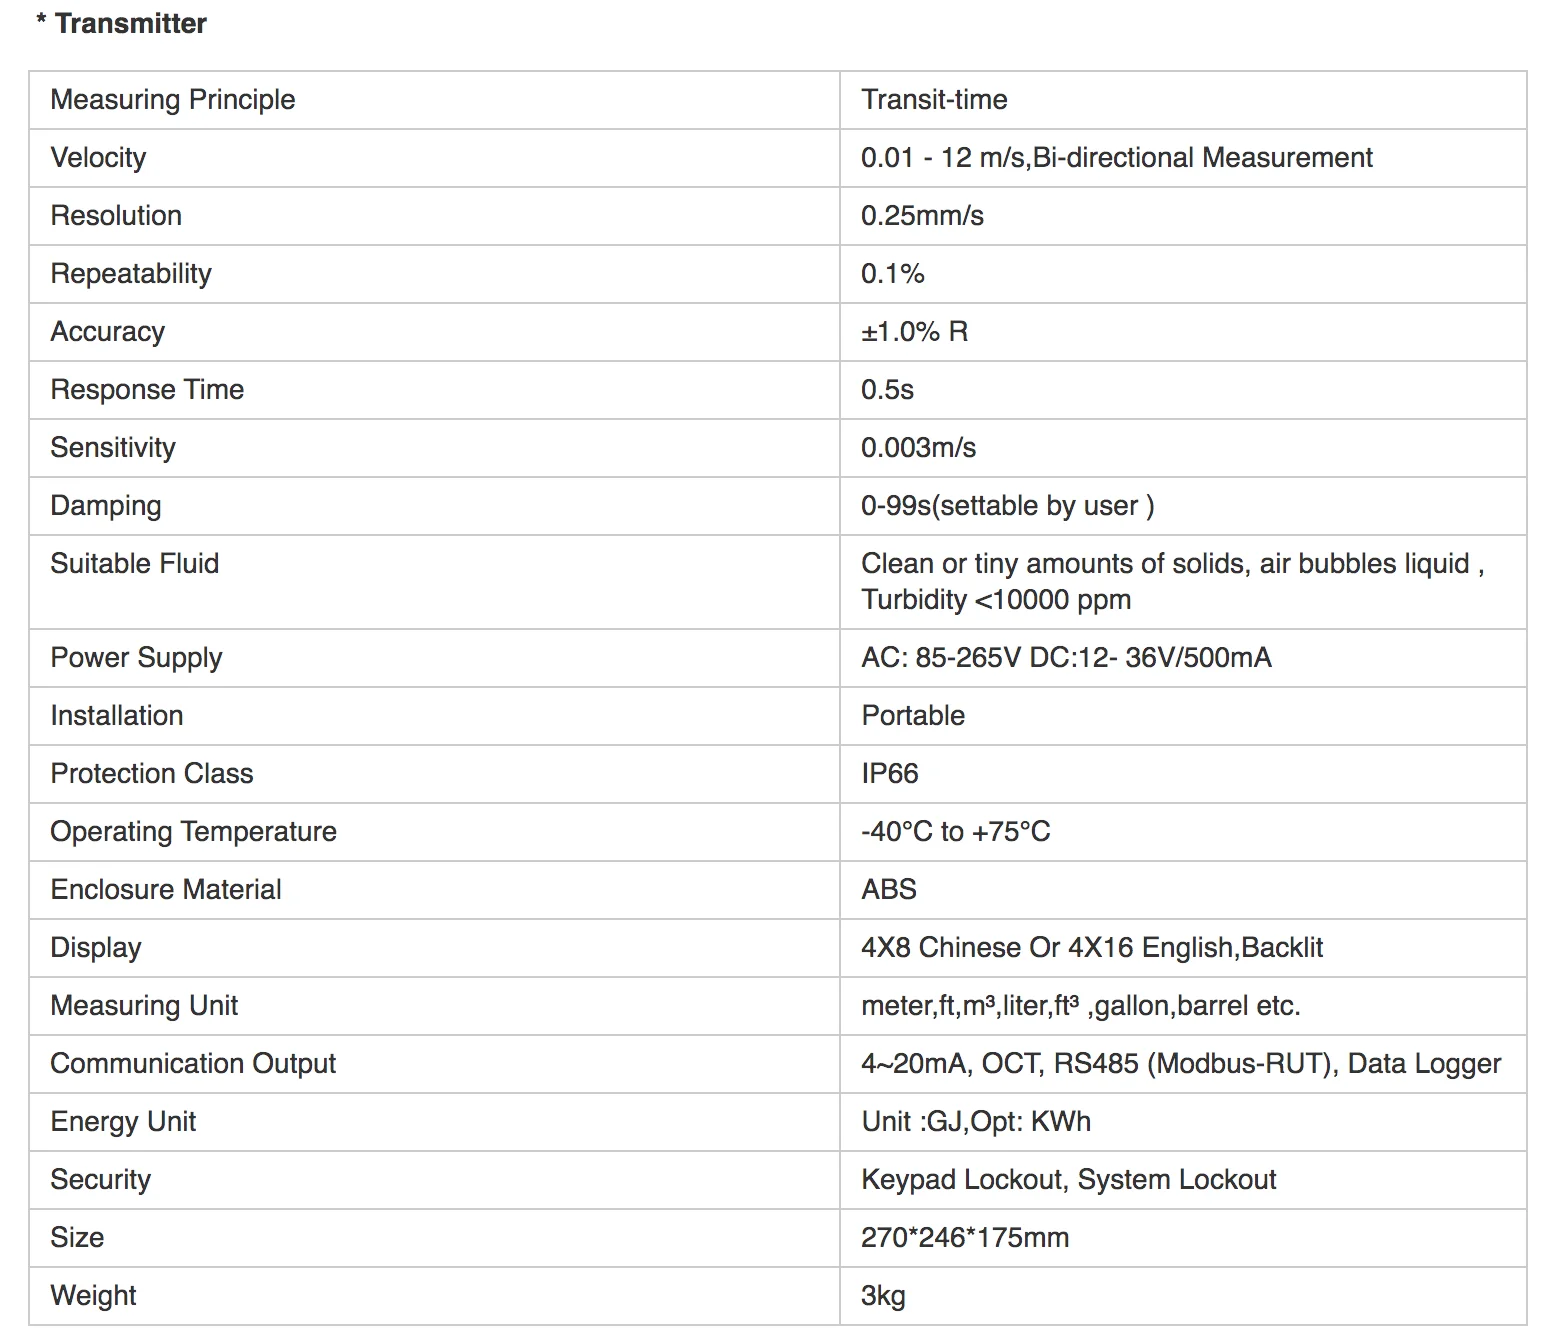
Task: Click the Suitable Fluid label
Action: 134,564
